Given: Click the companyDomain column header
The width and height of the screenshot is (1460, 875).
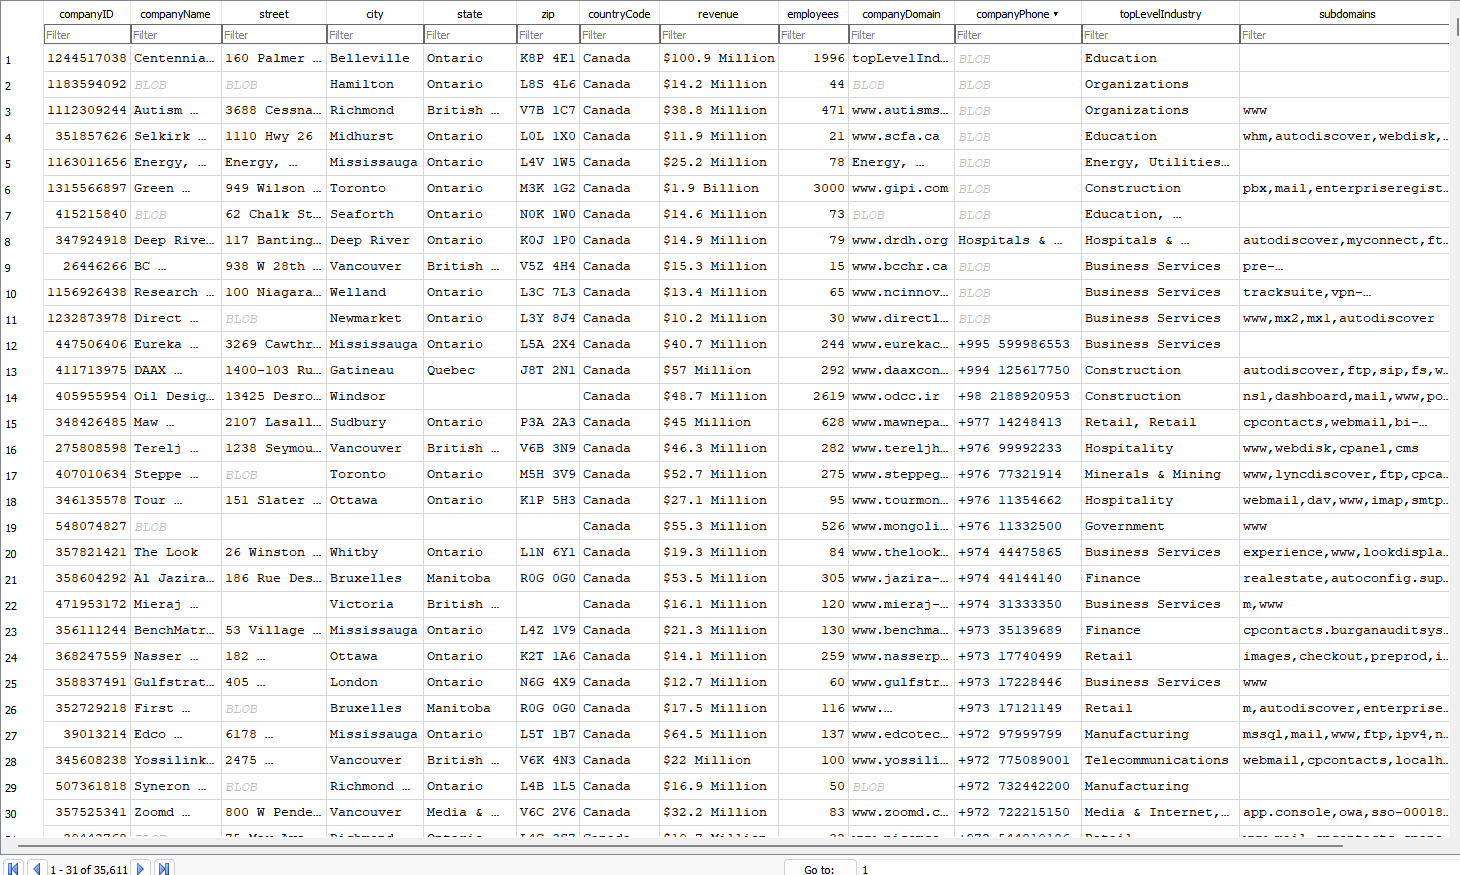Looking at the screenshot, I should [x=901, y=14].
